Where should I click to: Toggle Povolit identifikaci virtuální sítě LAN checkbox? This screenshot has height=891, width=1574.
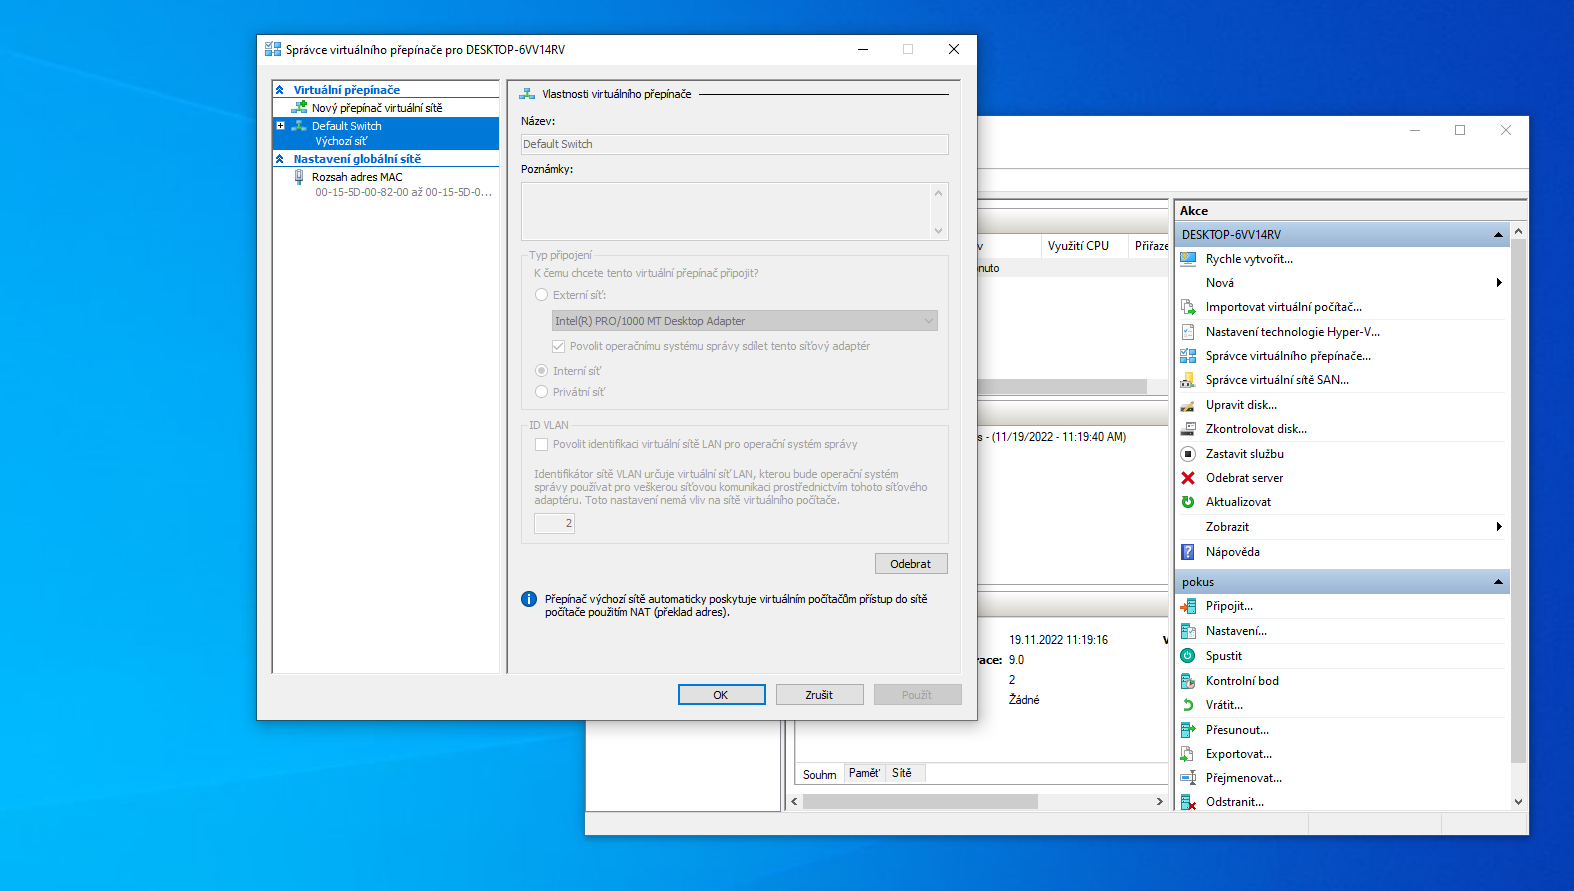pyautogui.click(x=542, y=444)
